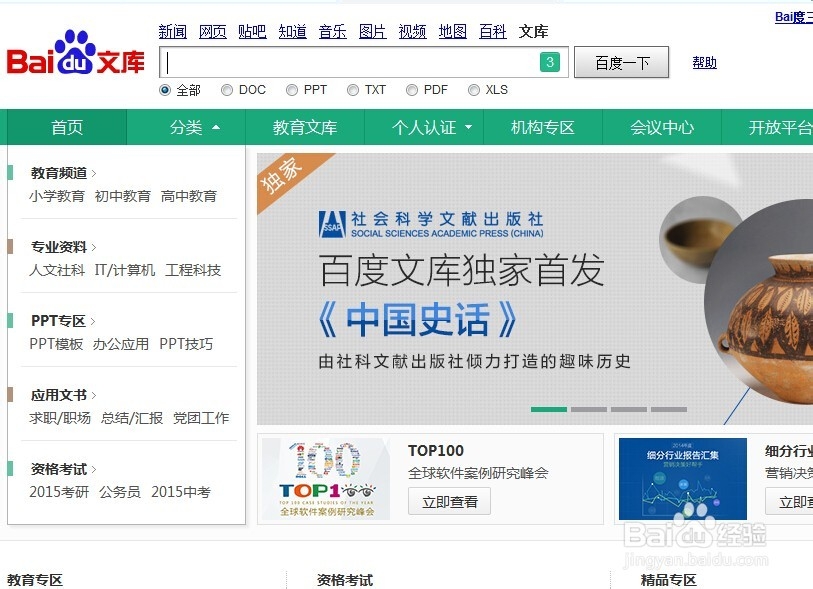Open 公务员 link

120,492
